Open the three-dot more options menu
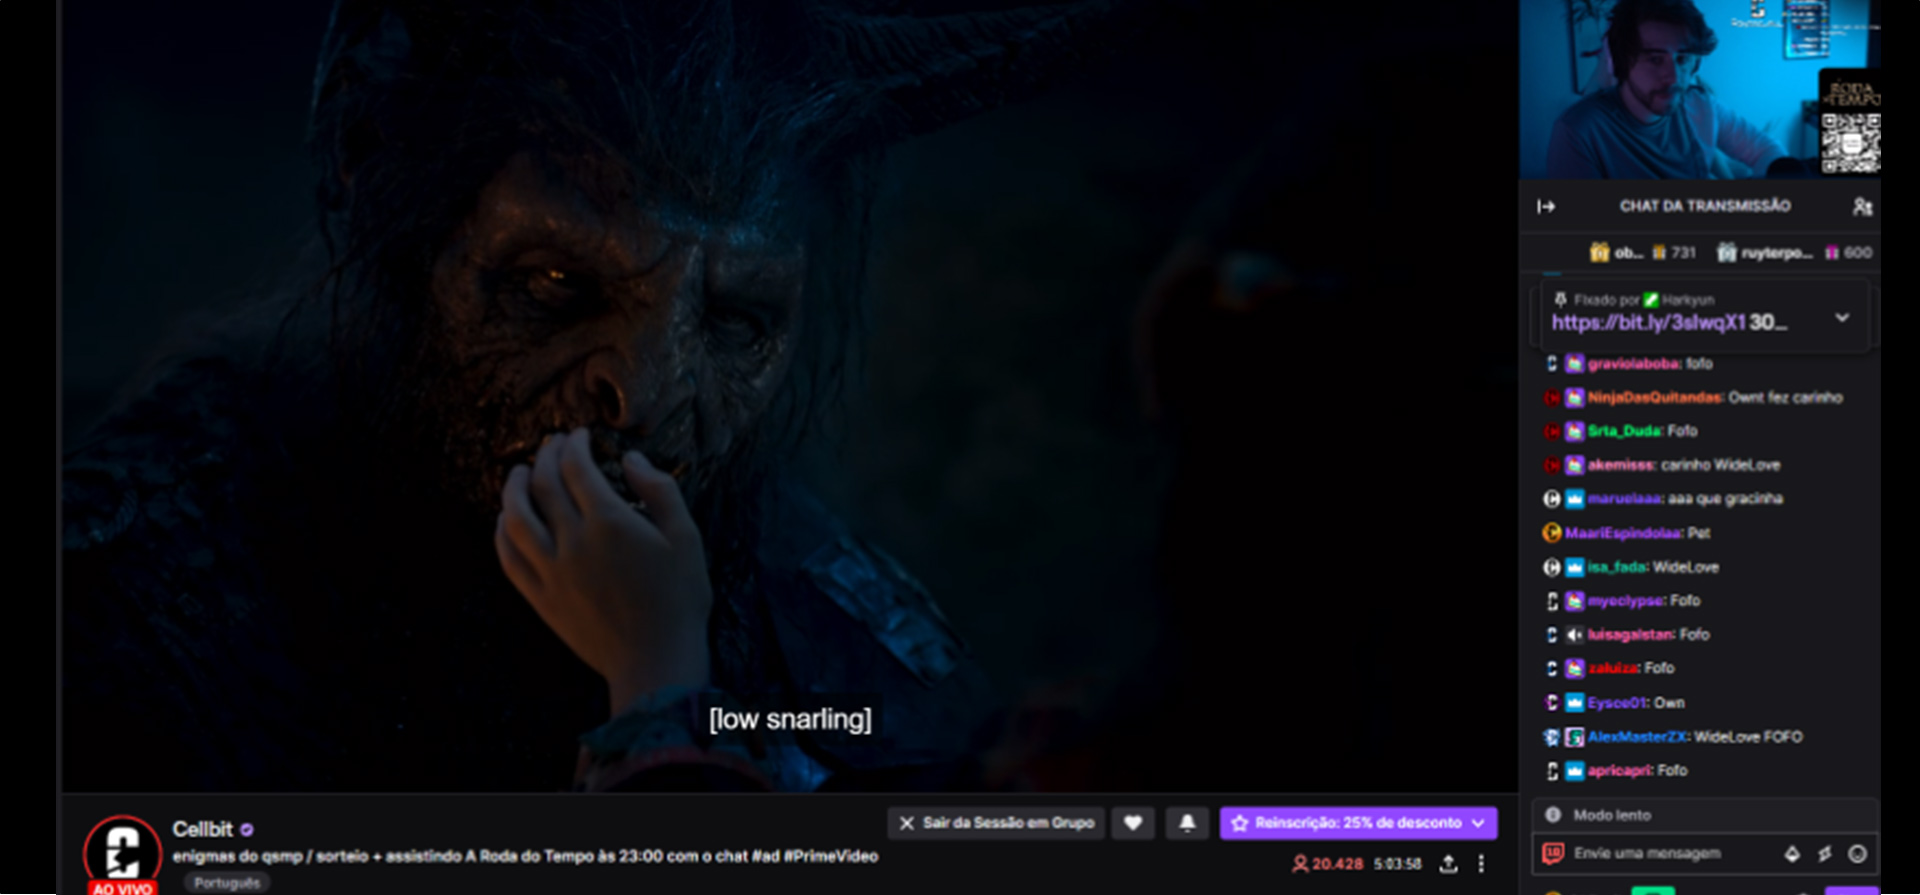1920x895 pixels. (x=1481, y=864)
